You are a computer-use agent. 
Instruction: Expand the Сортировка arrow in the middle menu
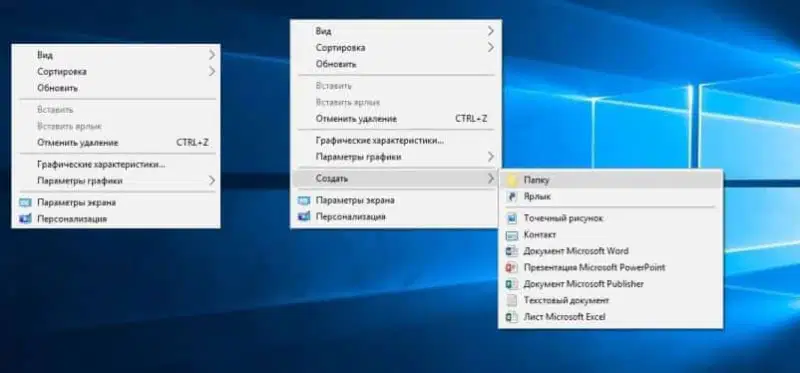coord(490,47)
